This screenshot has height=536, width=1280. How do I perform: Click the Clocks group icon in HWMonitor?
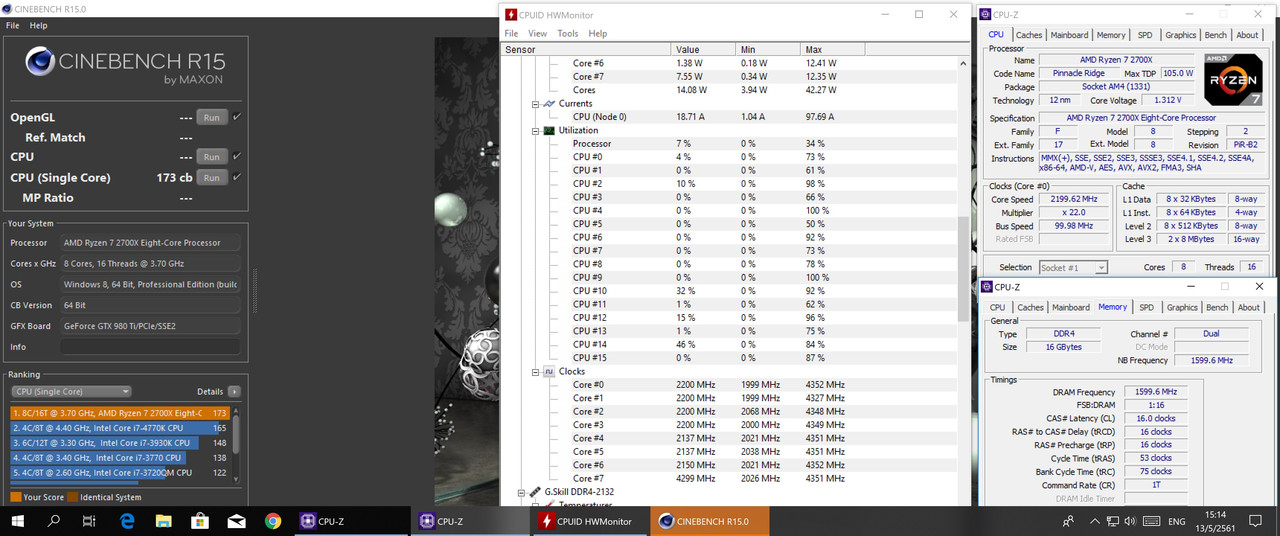pyautogui.click(x=550, y=371)
